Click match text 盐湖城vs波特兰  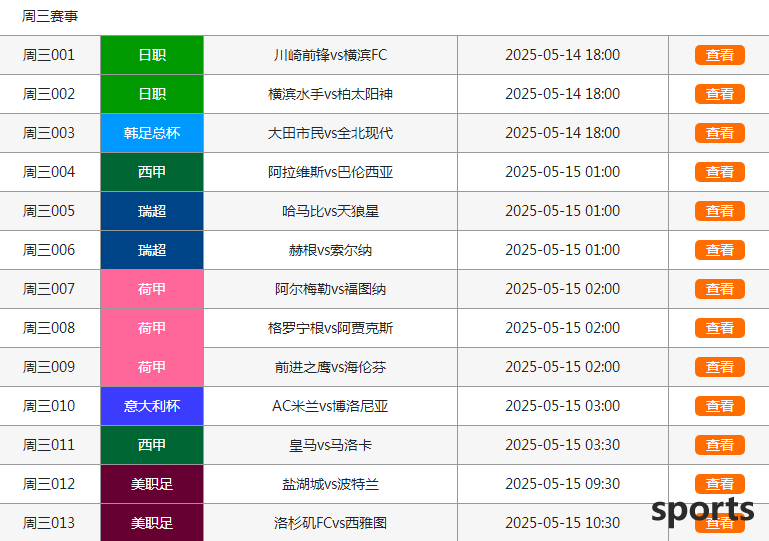point(331,484)
